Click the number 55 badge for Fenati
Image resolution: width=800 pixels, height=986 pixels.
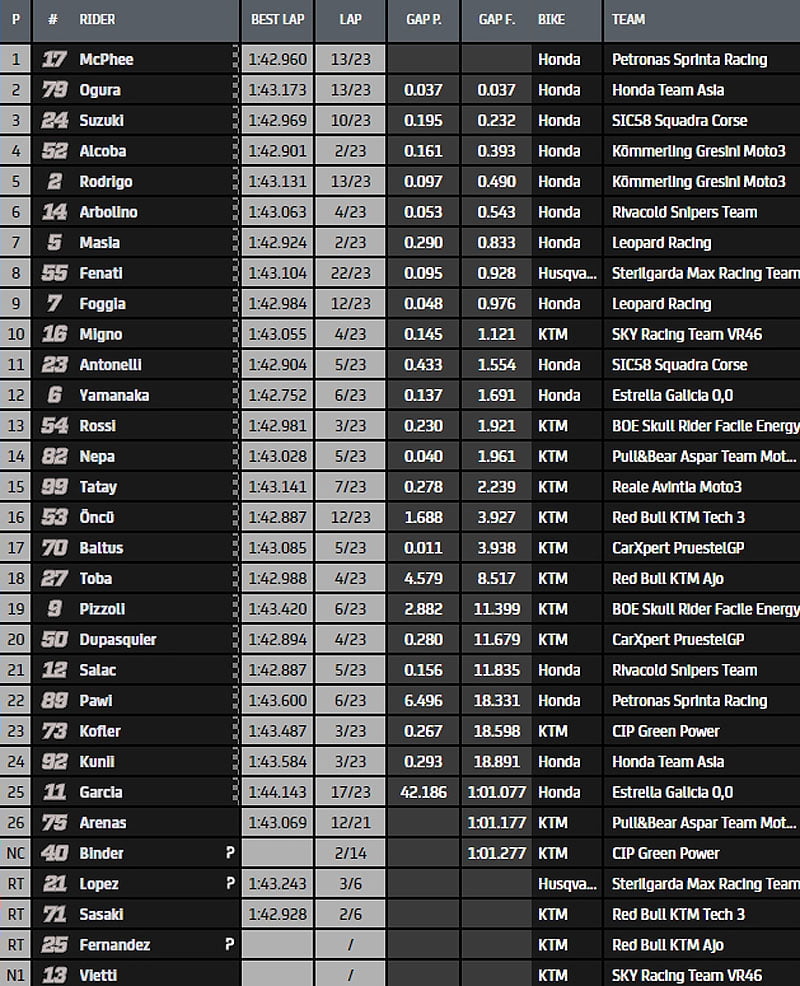pyautogui.click(x=54, y=273)
